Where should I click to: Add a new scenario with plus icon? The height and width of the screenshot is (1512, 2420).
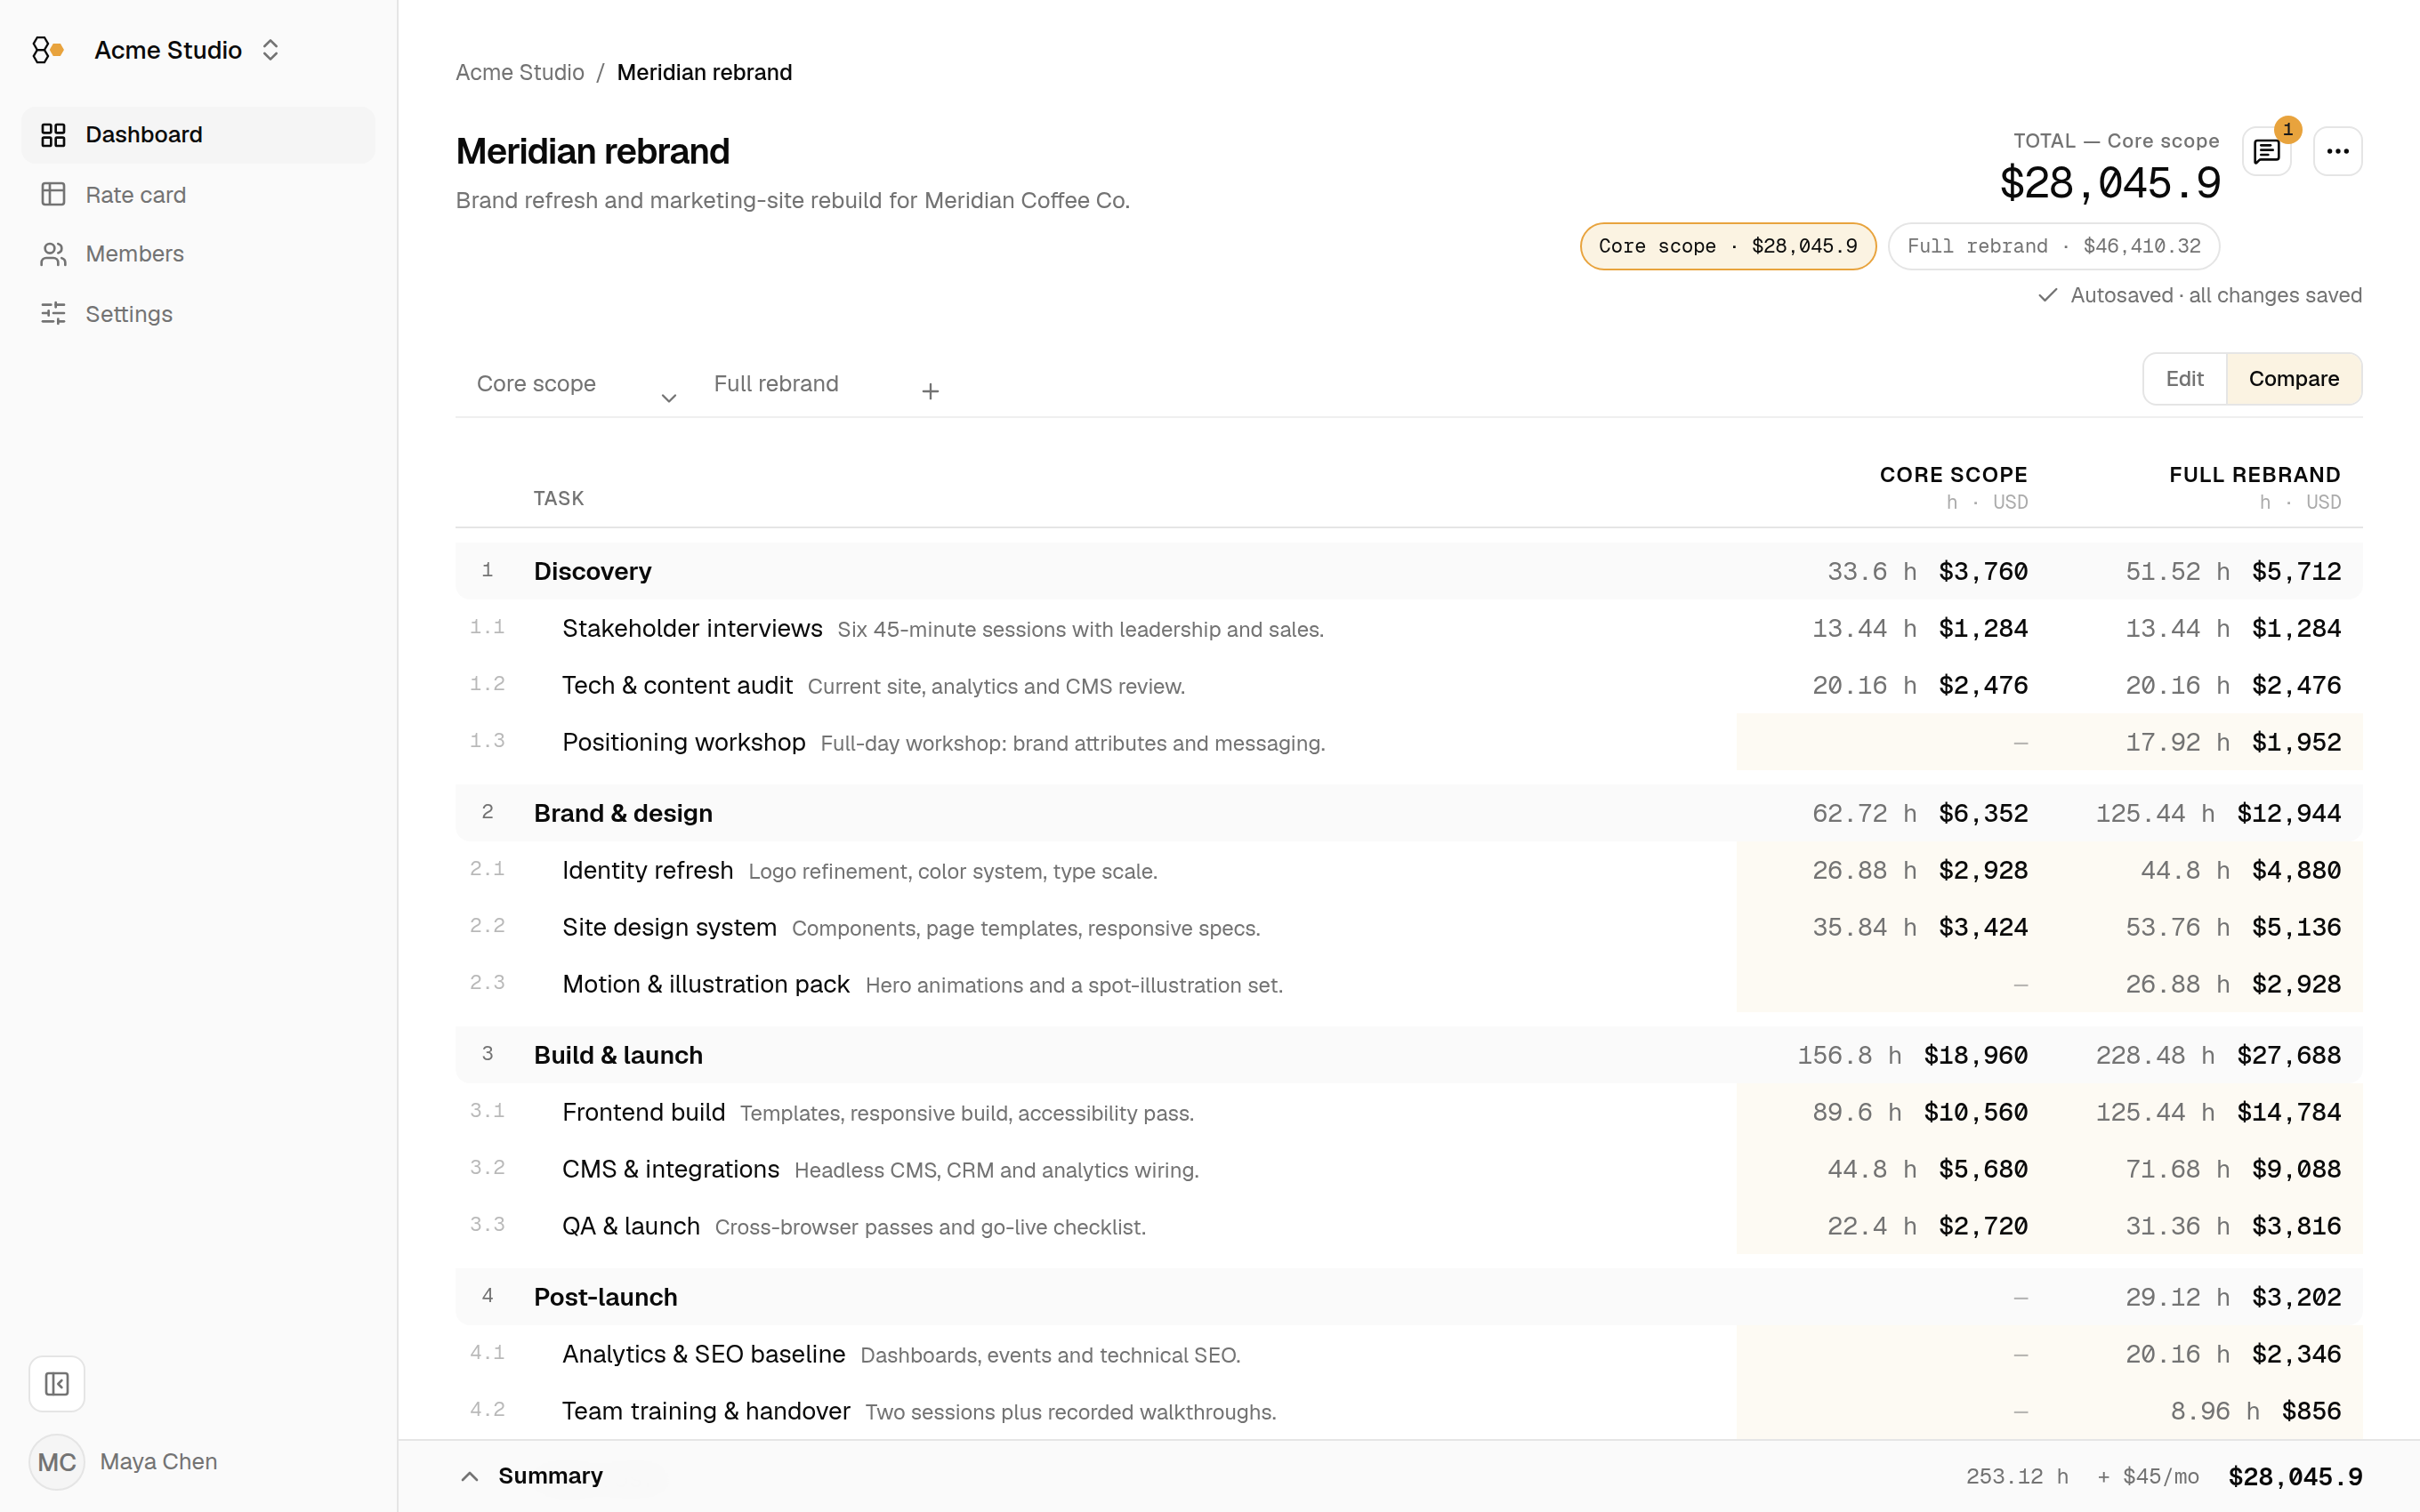[x=930, y=391]
